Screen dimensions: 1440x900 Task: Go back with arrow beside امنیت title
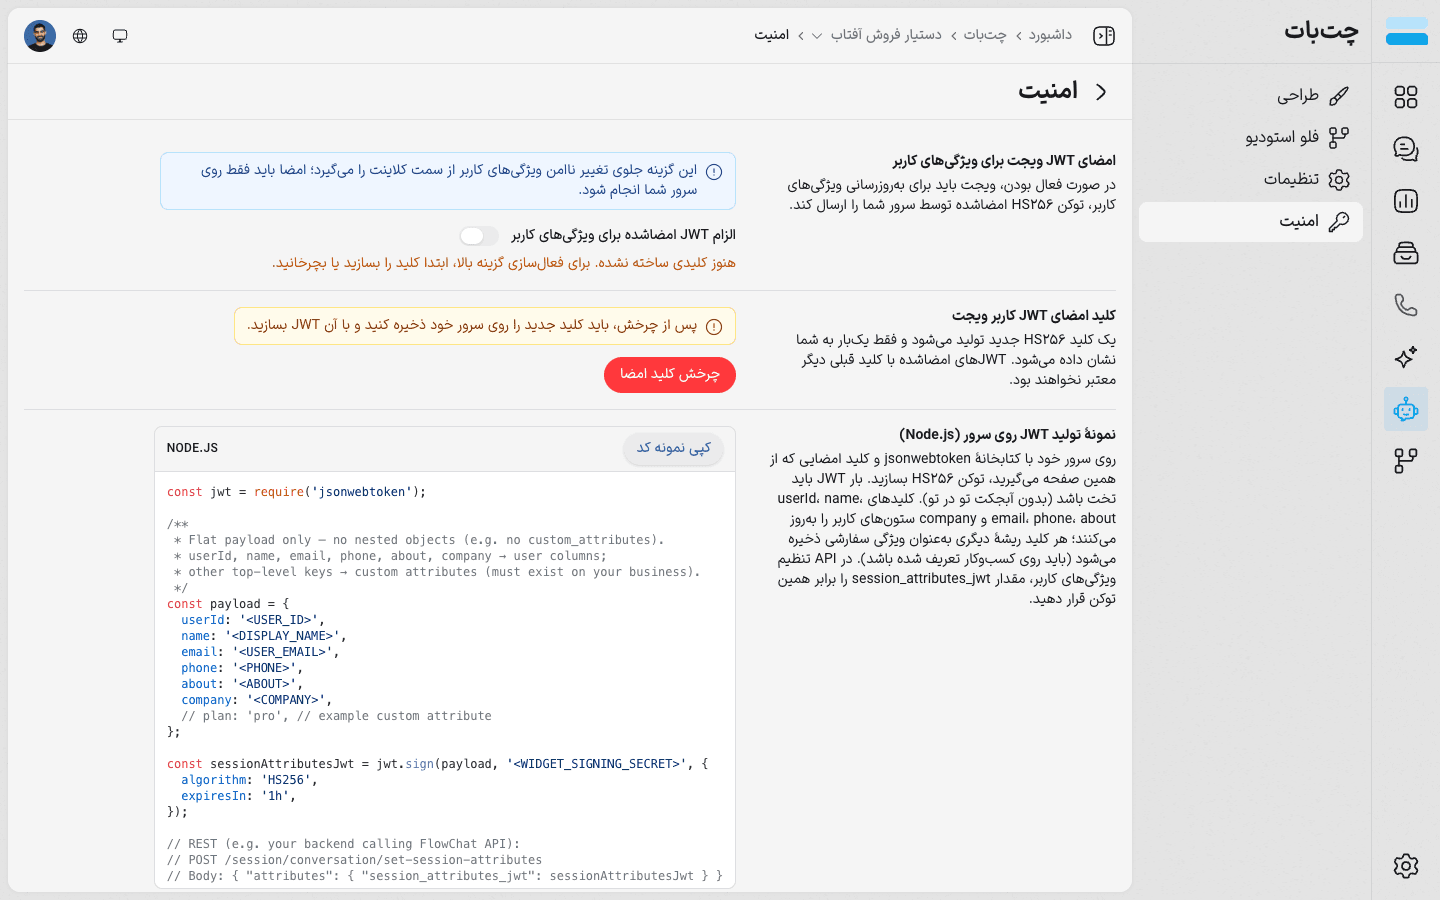(1101, 91)
